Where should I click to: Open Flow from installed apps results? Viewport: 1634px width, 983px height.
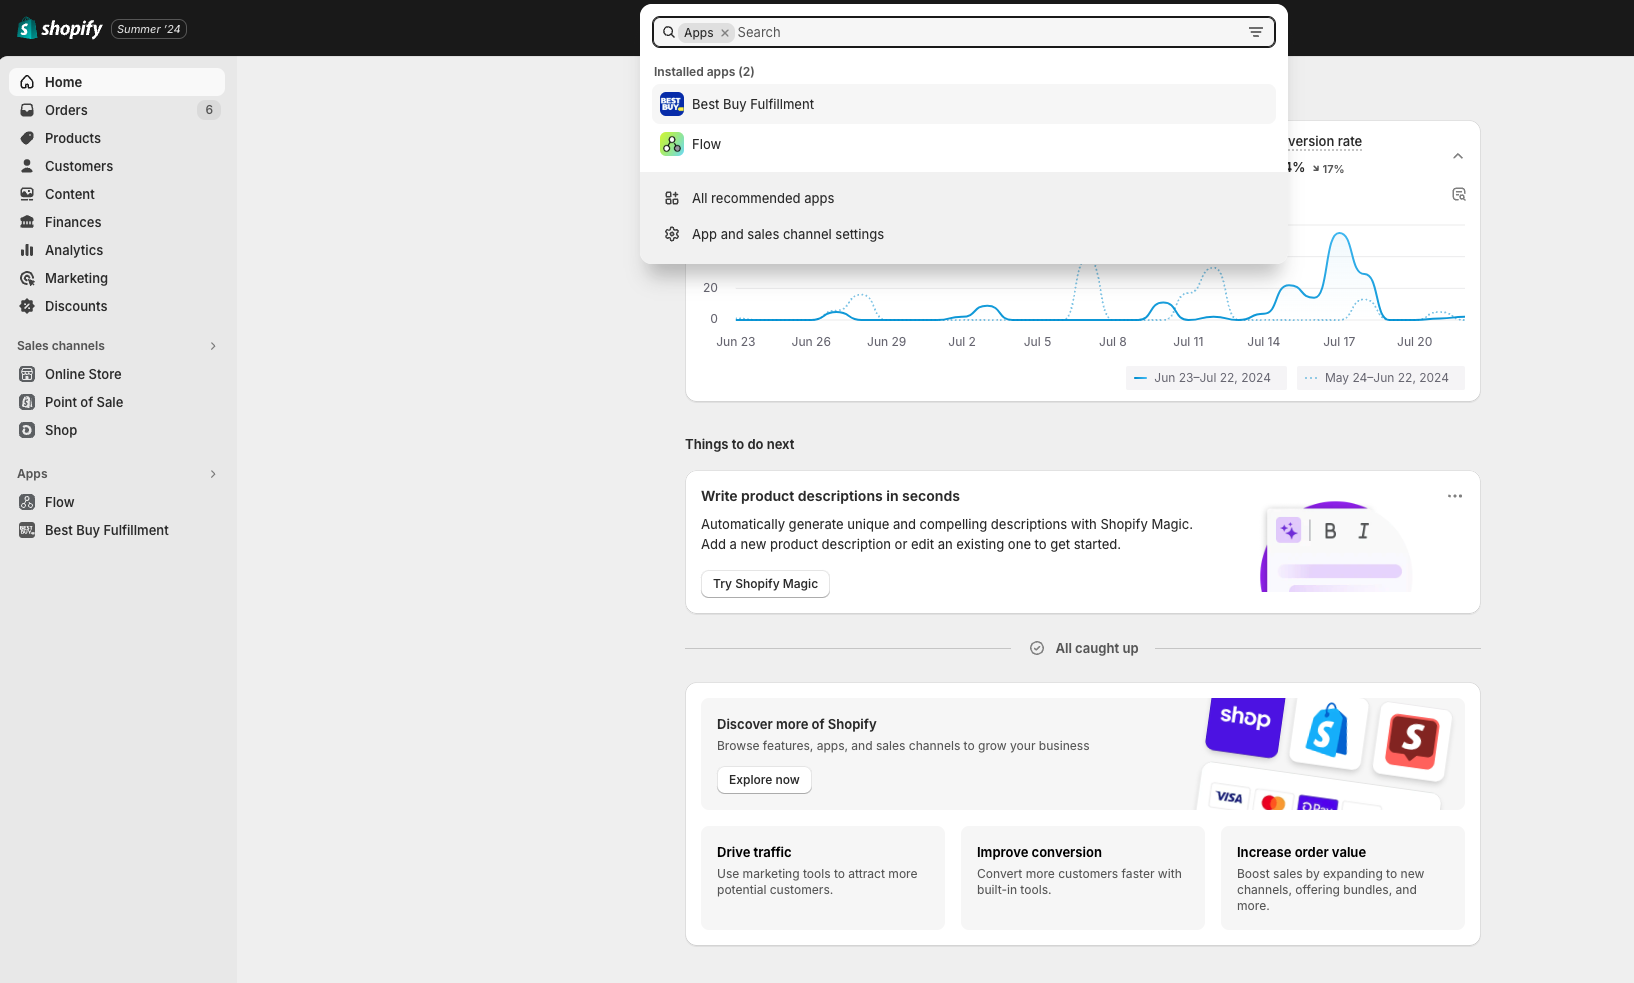click(x=964, y=144)
